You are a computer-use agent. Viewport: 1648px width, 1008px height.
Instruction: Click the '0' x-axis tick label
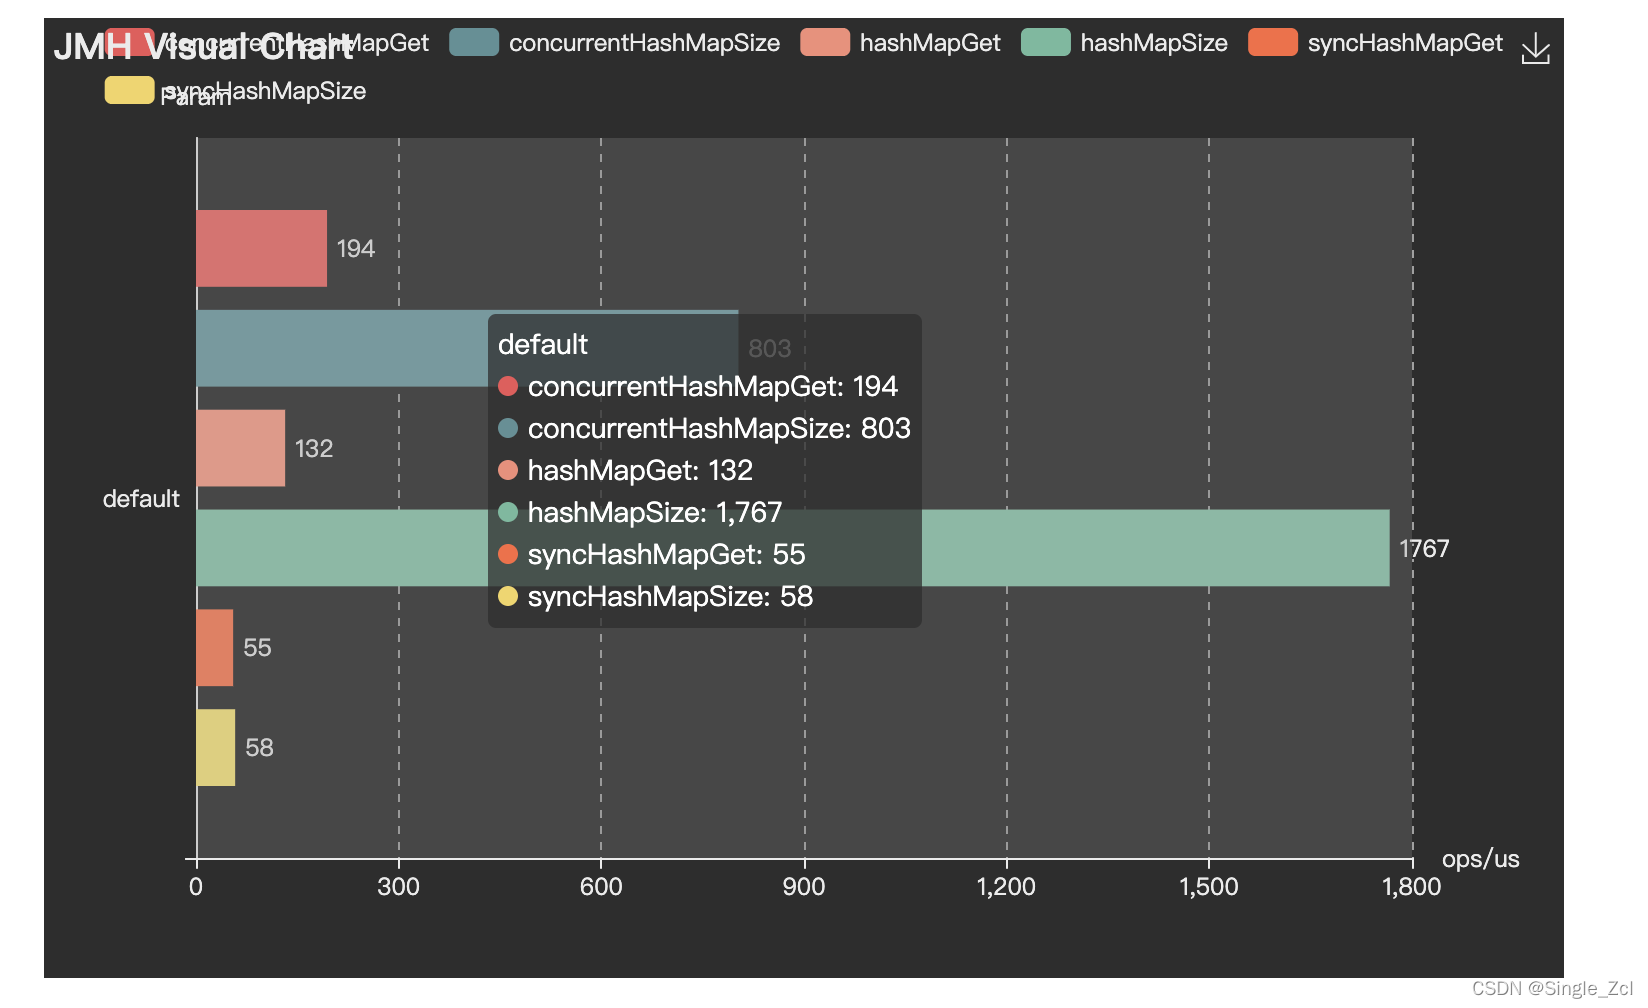click(x=196, y=887)
